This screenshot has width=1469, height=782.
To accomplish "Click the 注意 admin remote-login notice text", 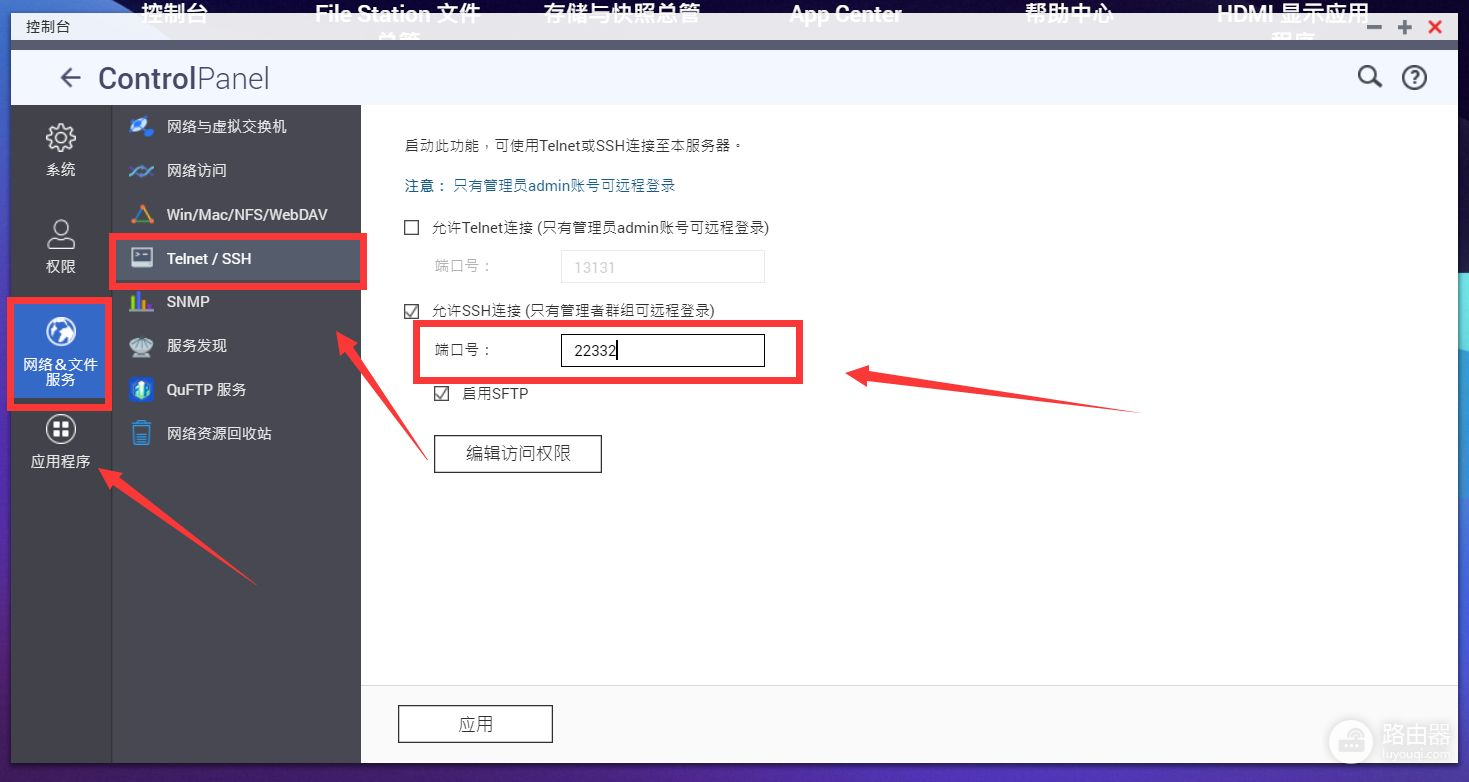I will tap(540, 186).
